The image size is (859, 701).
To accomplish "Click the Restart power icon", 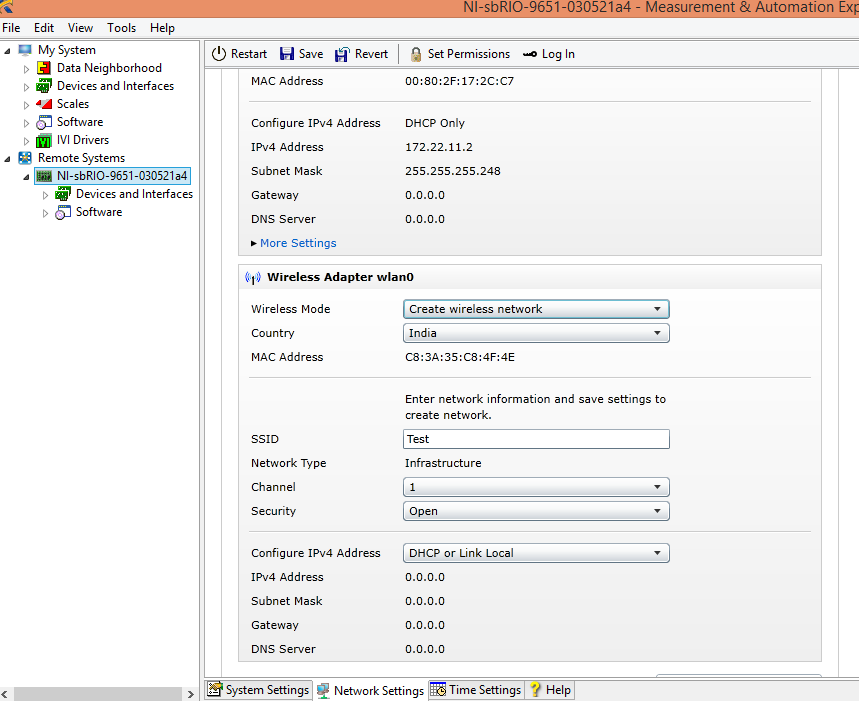I will (x=219, y=54).
